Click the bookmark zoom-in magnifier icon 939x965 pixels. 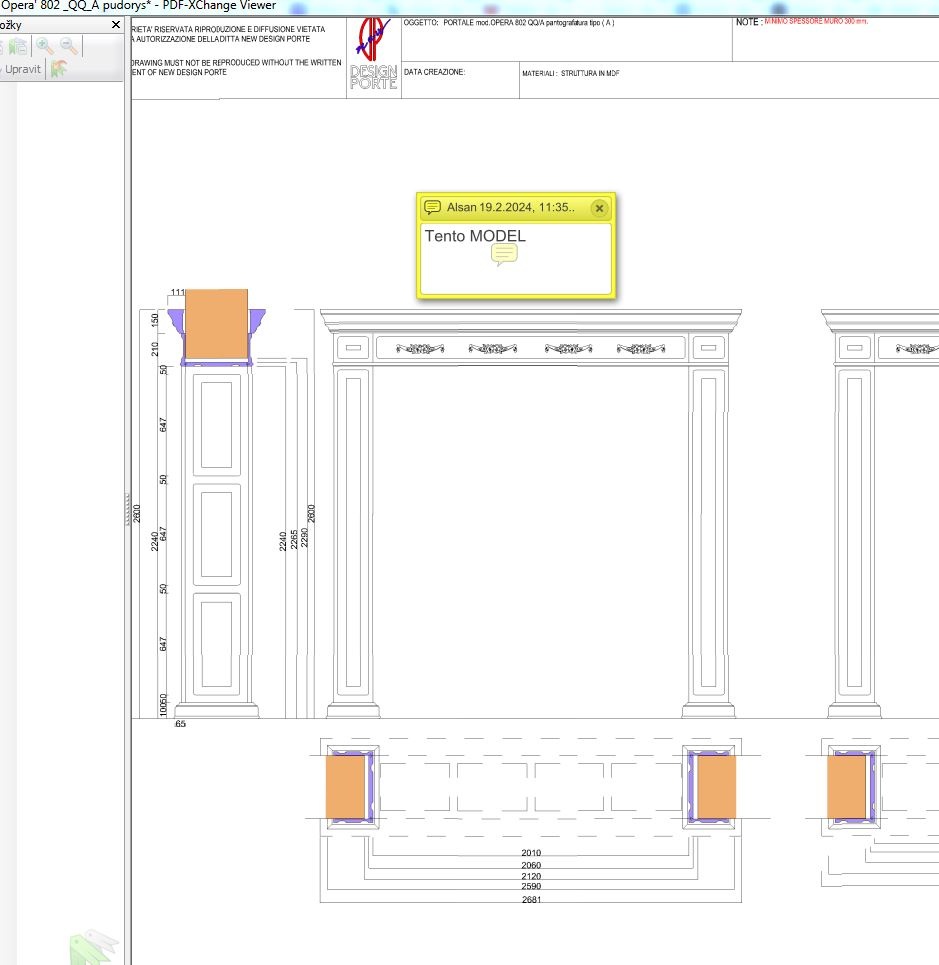[x=45, y=46]
